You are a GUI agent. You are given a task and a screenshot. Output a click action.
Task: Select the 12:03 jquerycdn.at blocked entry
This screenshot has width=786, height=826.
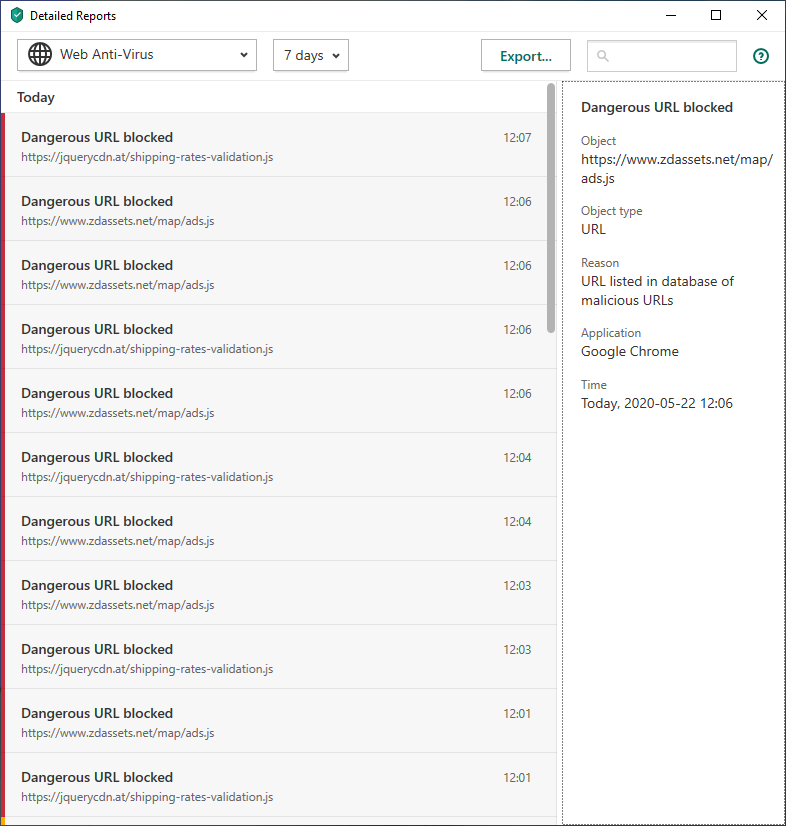coord(276,657)
